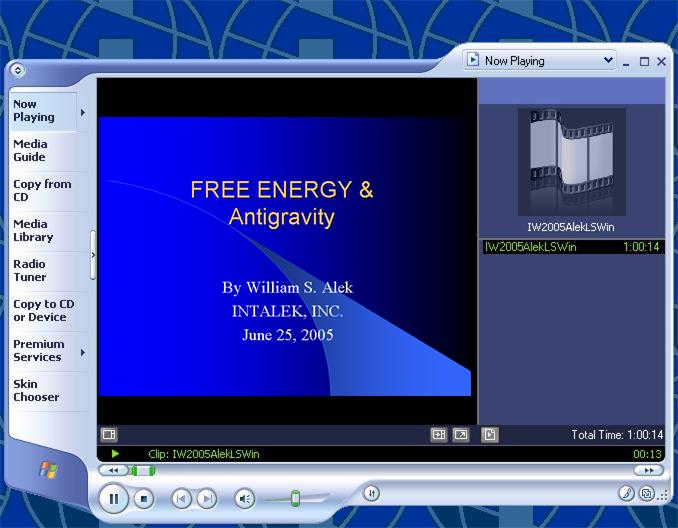
Task: Expand the Premium Services submenu arrow
Action: click(83, 352)
